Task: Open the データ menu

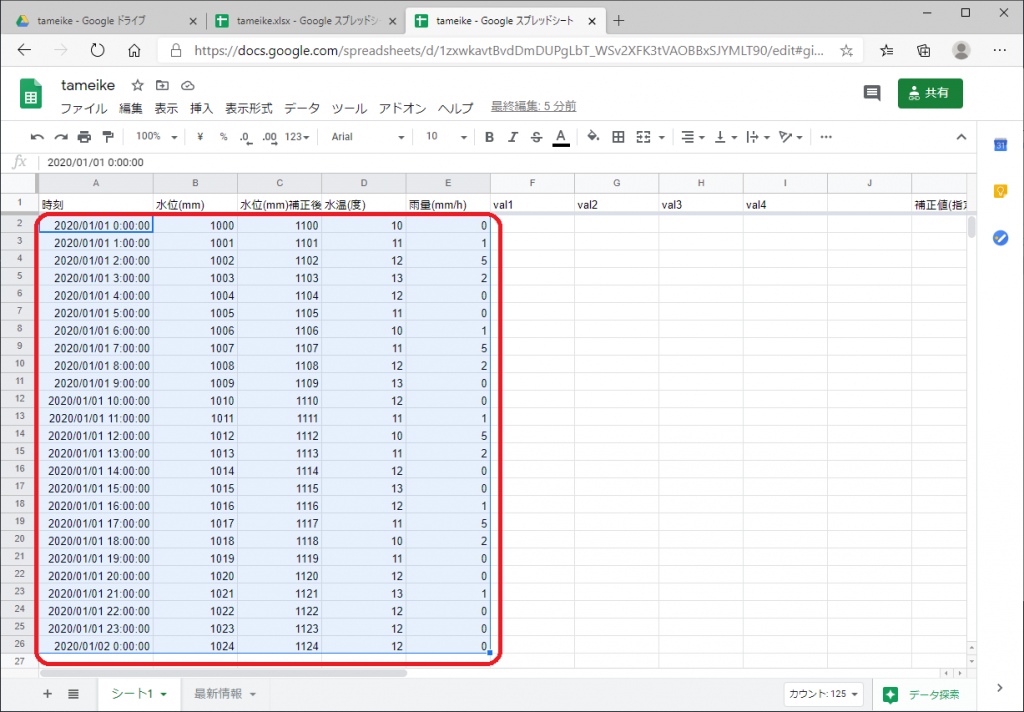Action: (302, 108)
